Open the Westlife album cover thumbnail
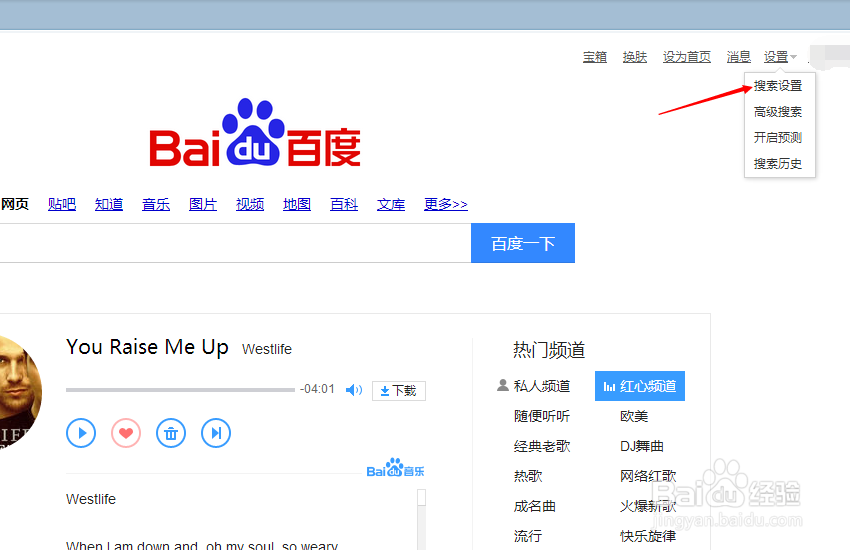The image size is (850, 550). pos(20,392)
